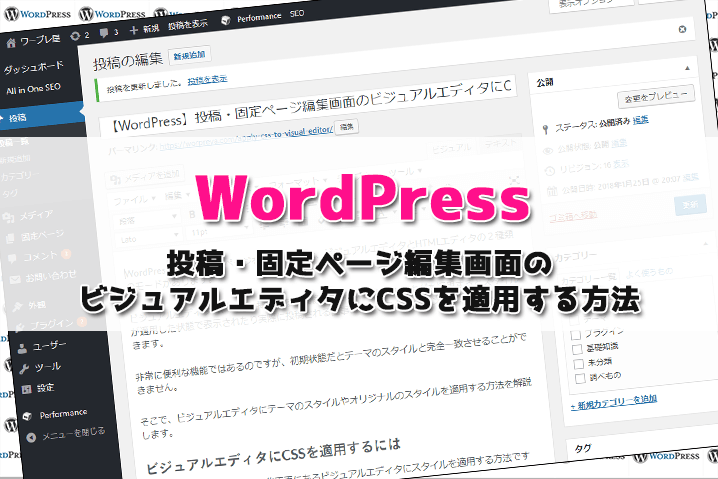The width and height of the screenshot is (718, 479).
Task: Collapse sidebar with メニューを閉じる
Action: pos(65,434)
